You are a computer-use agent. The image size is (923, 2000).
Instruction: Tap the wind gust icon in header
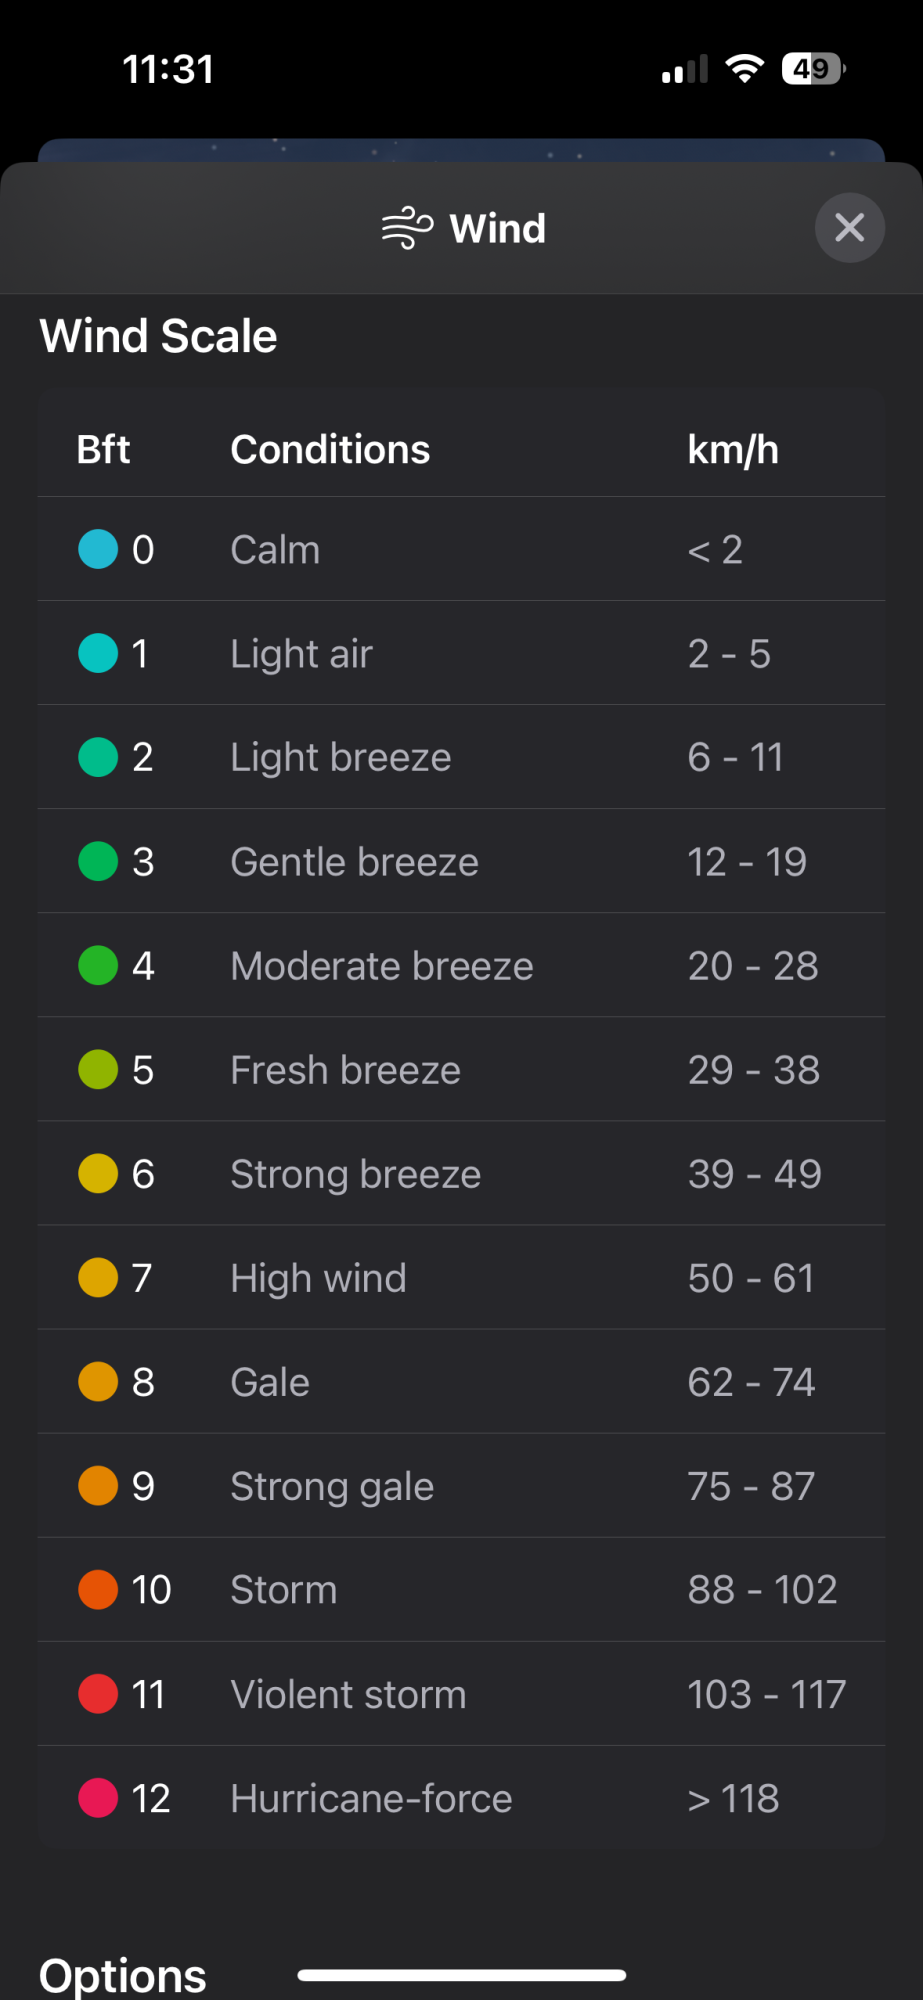pyautogui.click(x=407, y=228)
